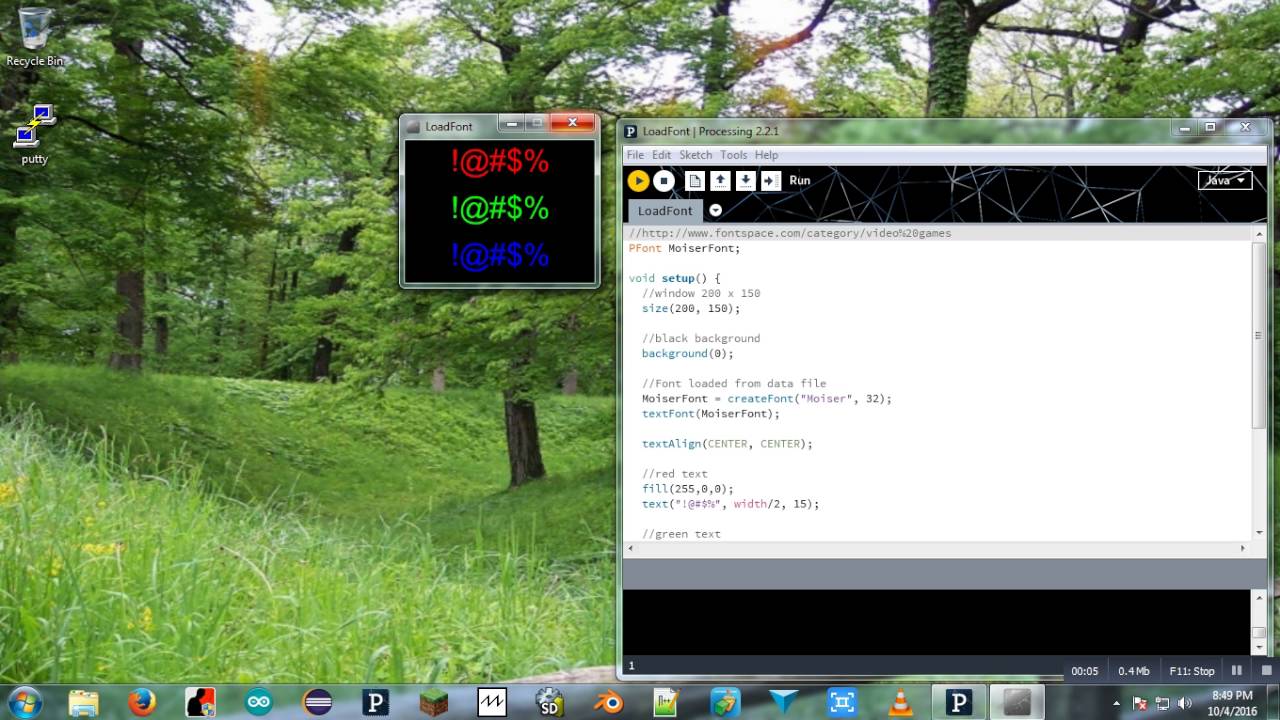Image resolution: width=1280 pixels, height=720 pixels.
Task: Create a new sketch with the New icon
Action: point(695,181)
